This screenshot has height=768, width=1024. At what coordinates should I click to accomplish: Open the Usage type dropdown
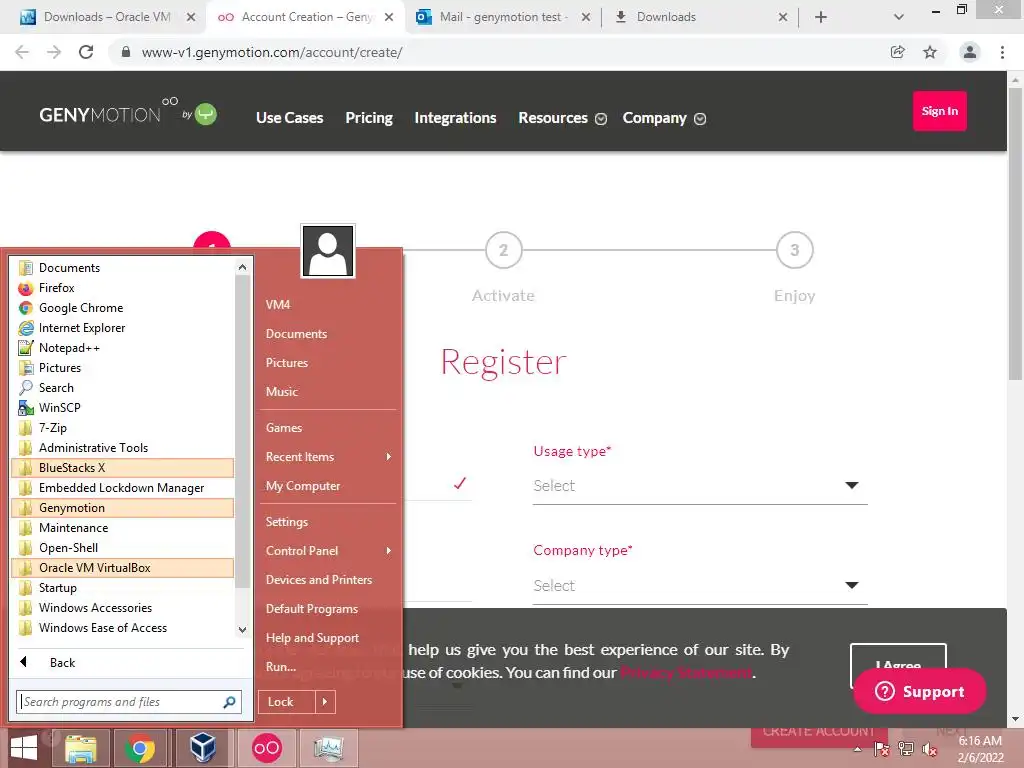click(700, 486)
